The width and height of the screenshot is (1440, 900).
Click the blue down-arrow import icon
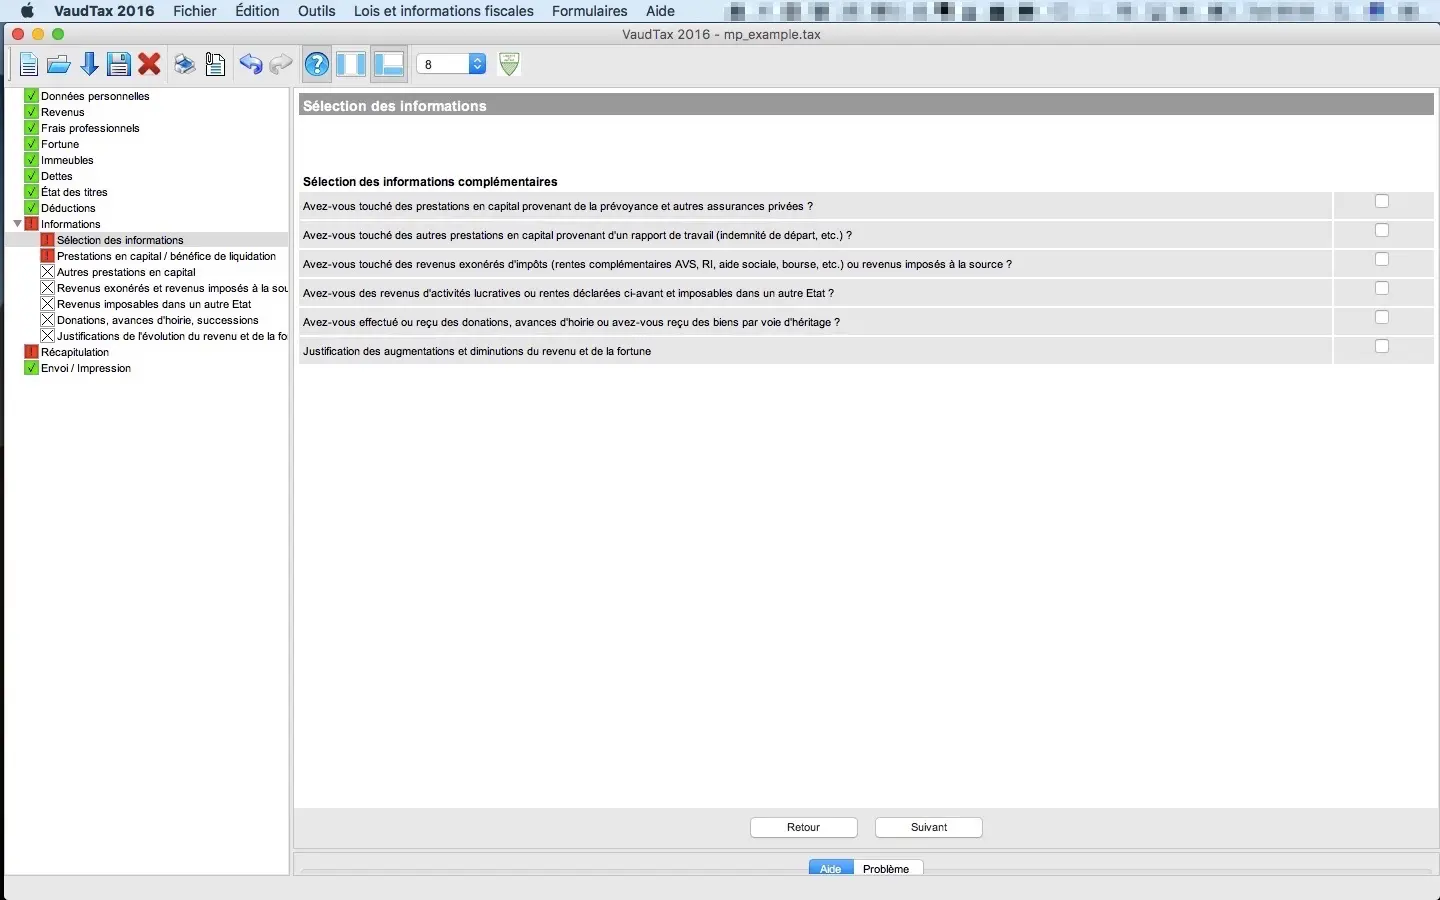tap(89, 65)
